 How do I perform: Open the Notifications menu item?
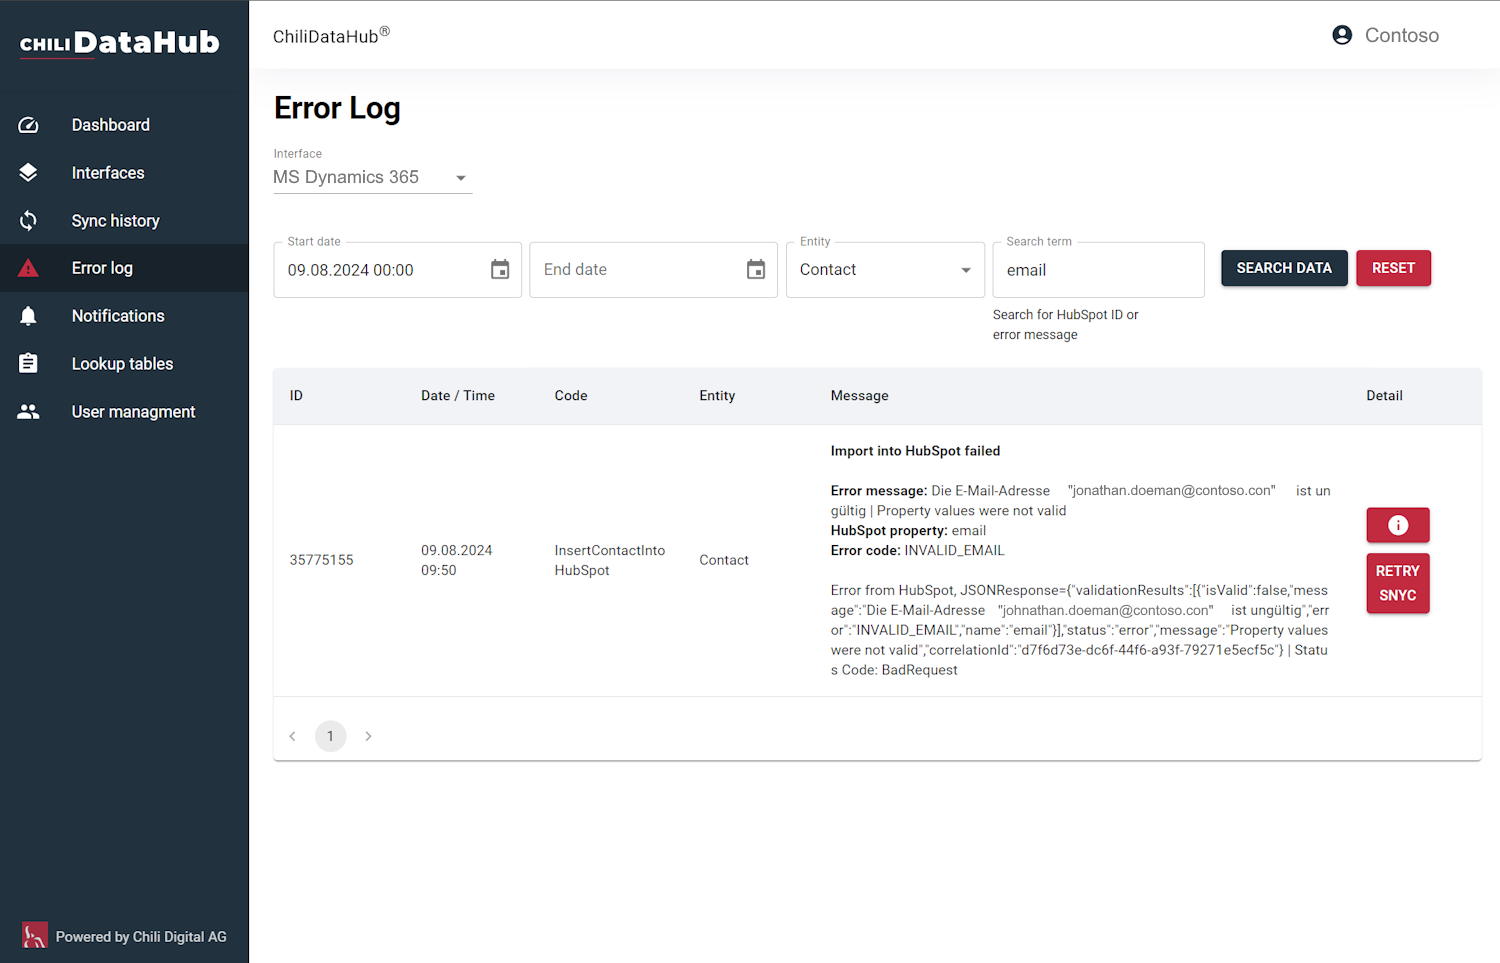point(124,316)
